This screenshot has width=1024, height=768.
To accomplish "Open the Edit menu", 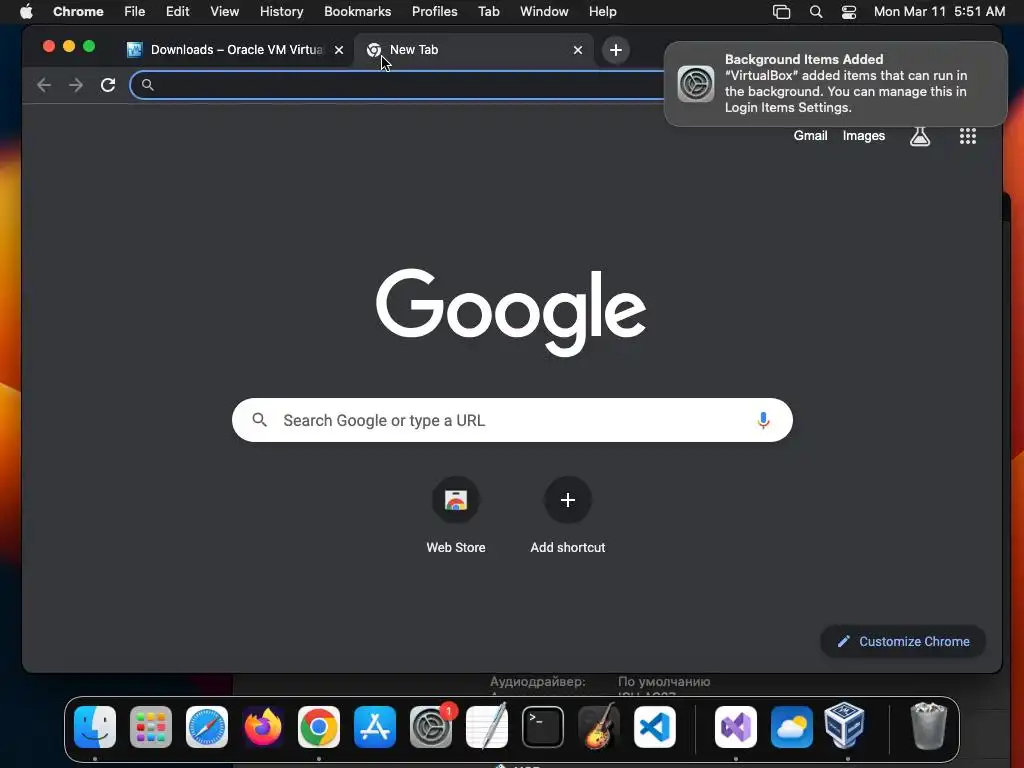I will click(x=177, y=12).
